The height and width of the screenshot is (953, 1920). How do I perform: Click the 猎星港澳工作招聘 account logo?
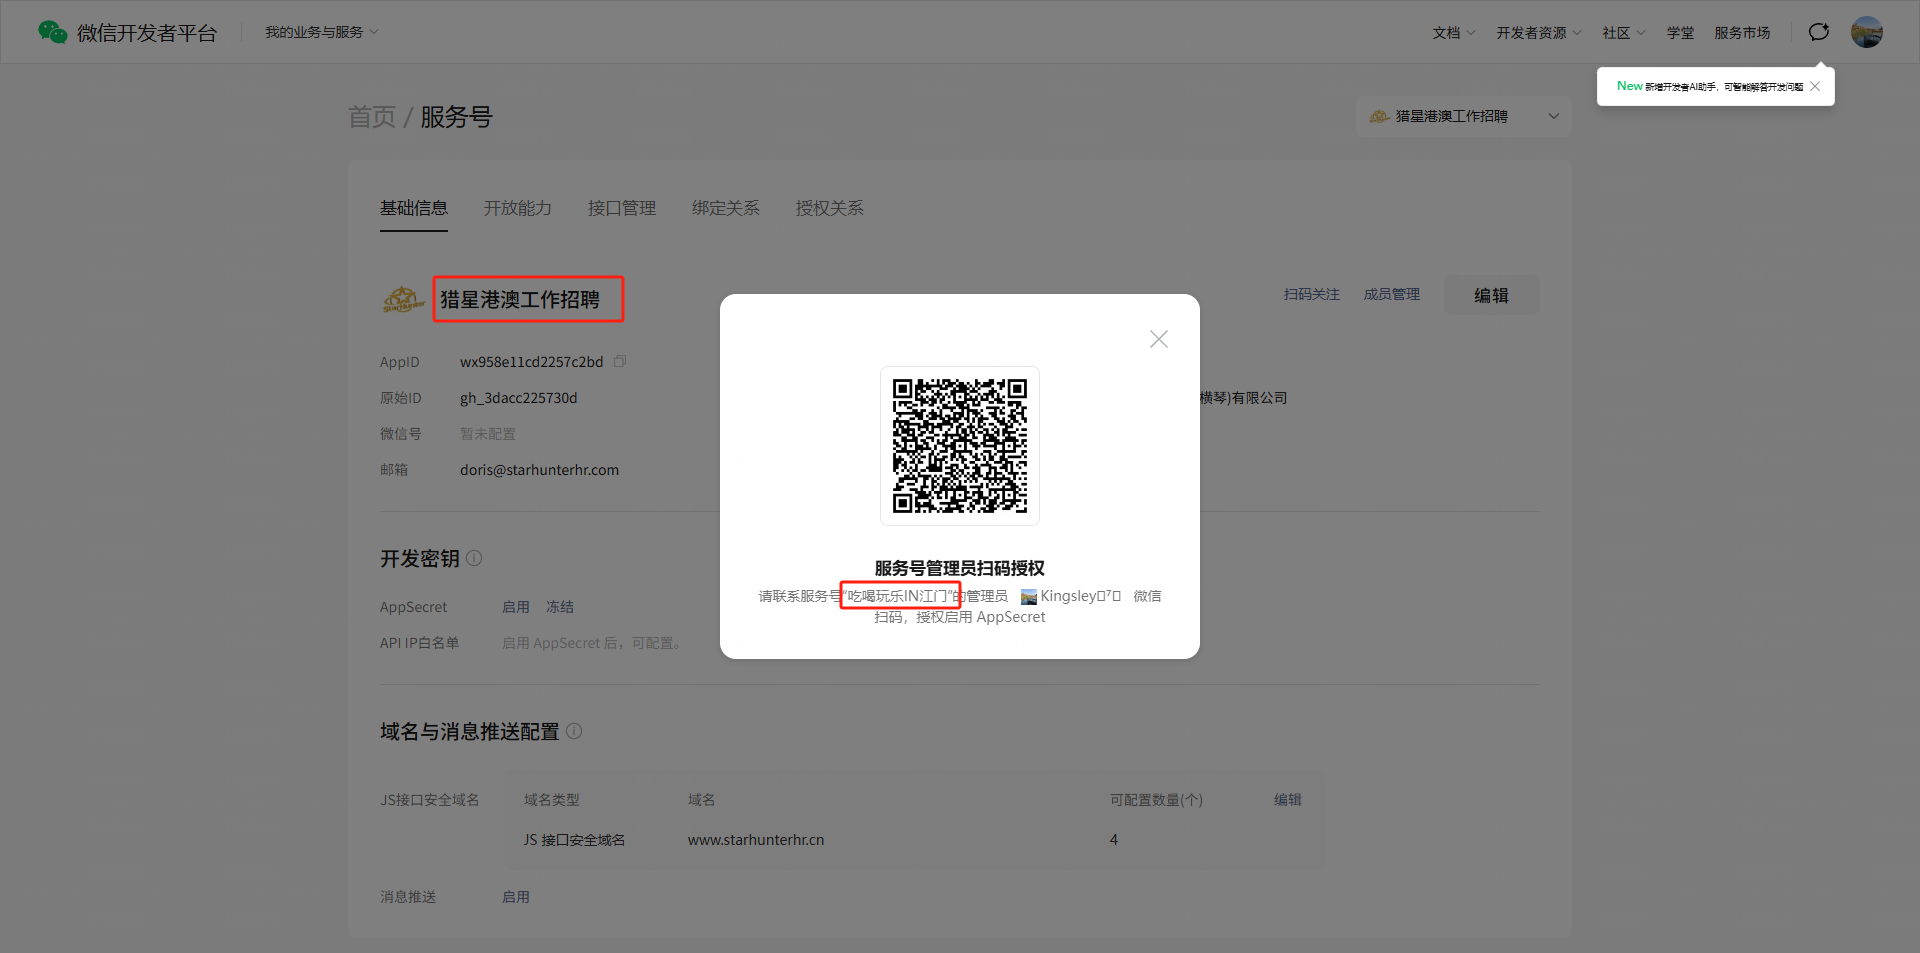(x=404, y=299)
